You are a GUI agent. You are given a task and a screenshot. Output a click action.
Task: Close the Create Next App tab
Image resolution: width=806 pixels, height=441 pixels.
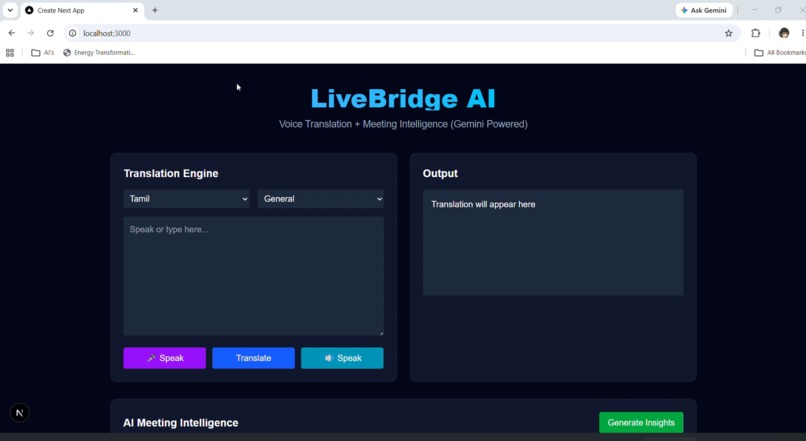coord(135,10)
